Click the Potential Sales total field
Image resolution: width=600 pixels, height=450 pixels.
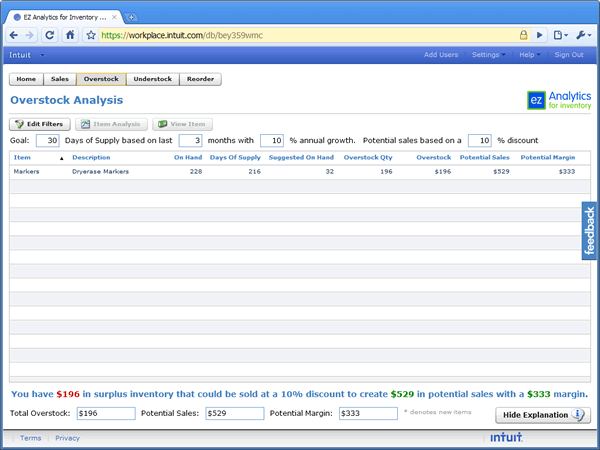point(235,413)
